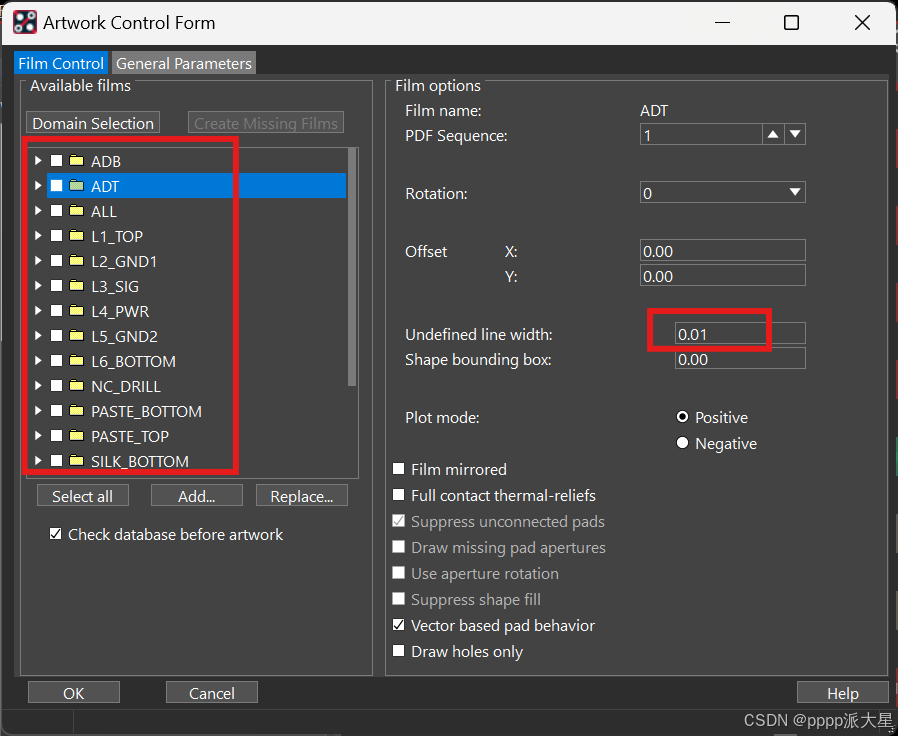Screen dimensions: 898x736
Task: Click the ALL folder icon
Action: 76,211
